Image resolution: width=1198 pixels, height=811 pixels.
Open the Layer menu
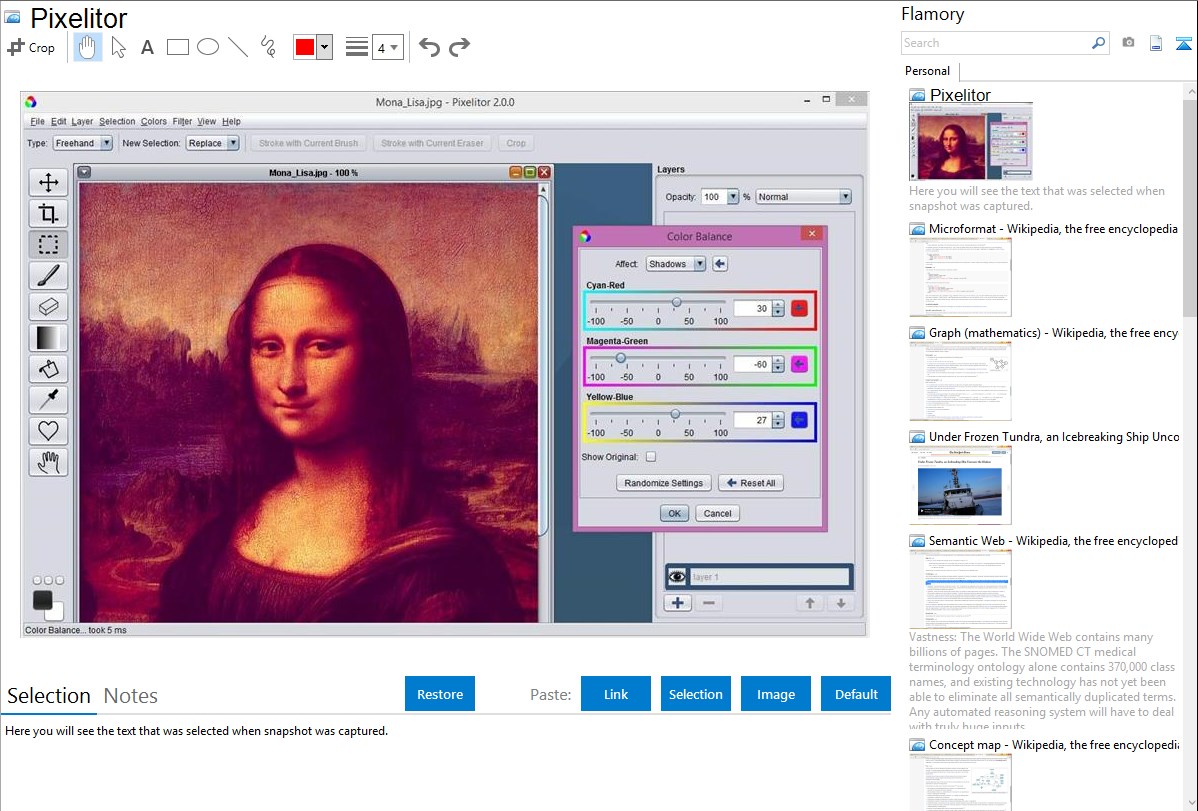click(82, 122)
